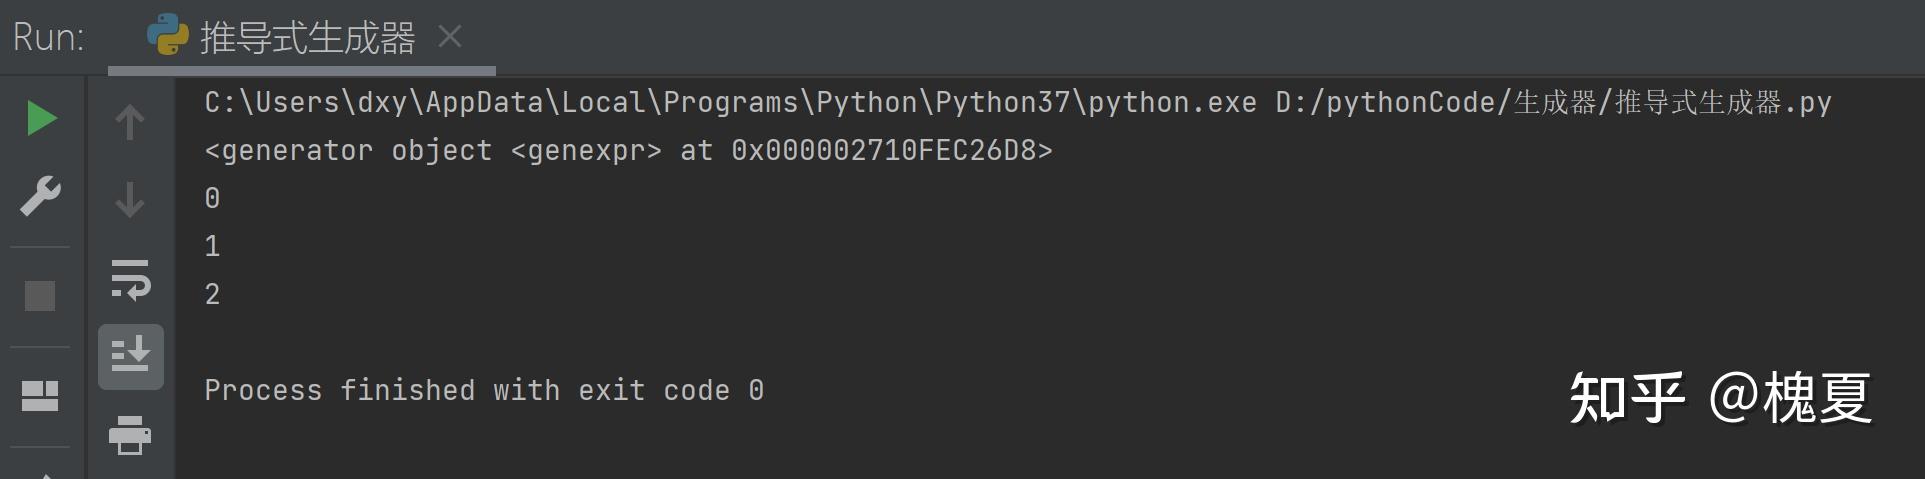Toggle soft-wrap for console output
This screenshot has height=479, width=1925.
coord(130,279)
